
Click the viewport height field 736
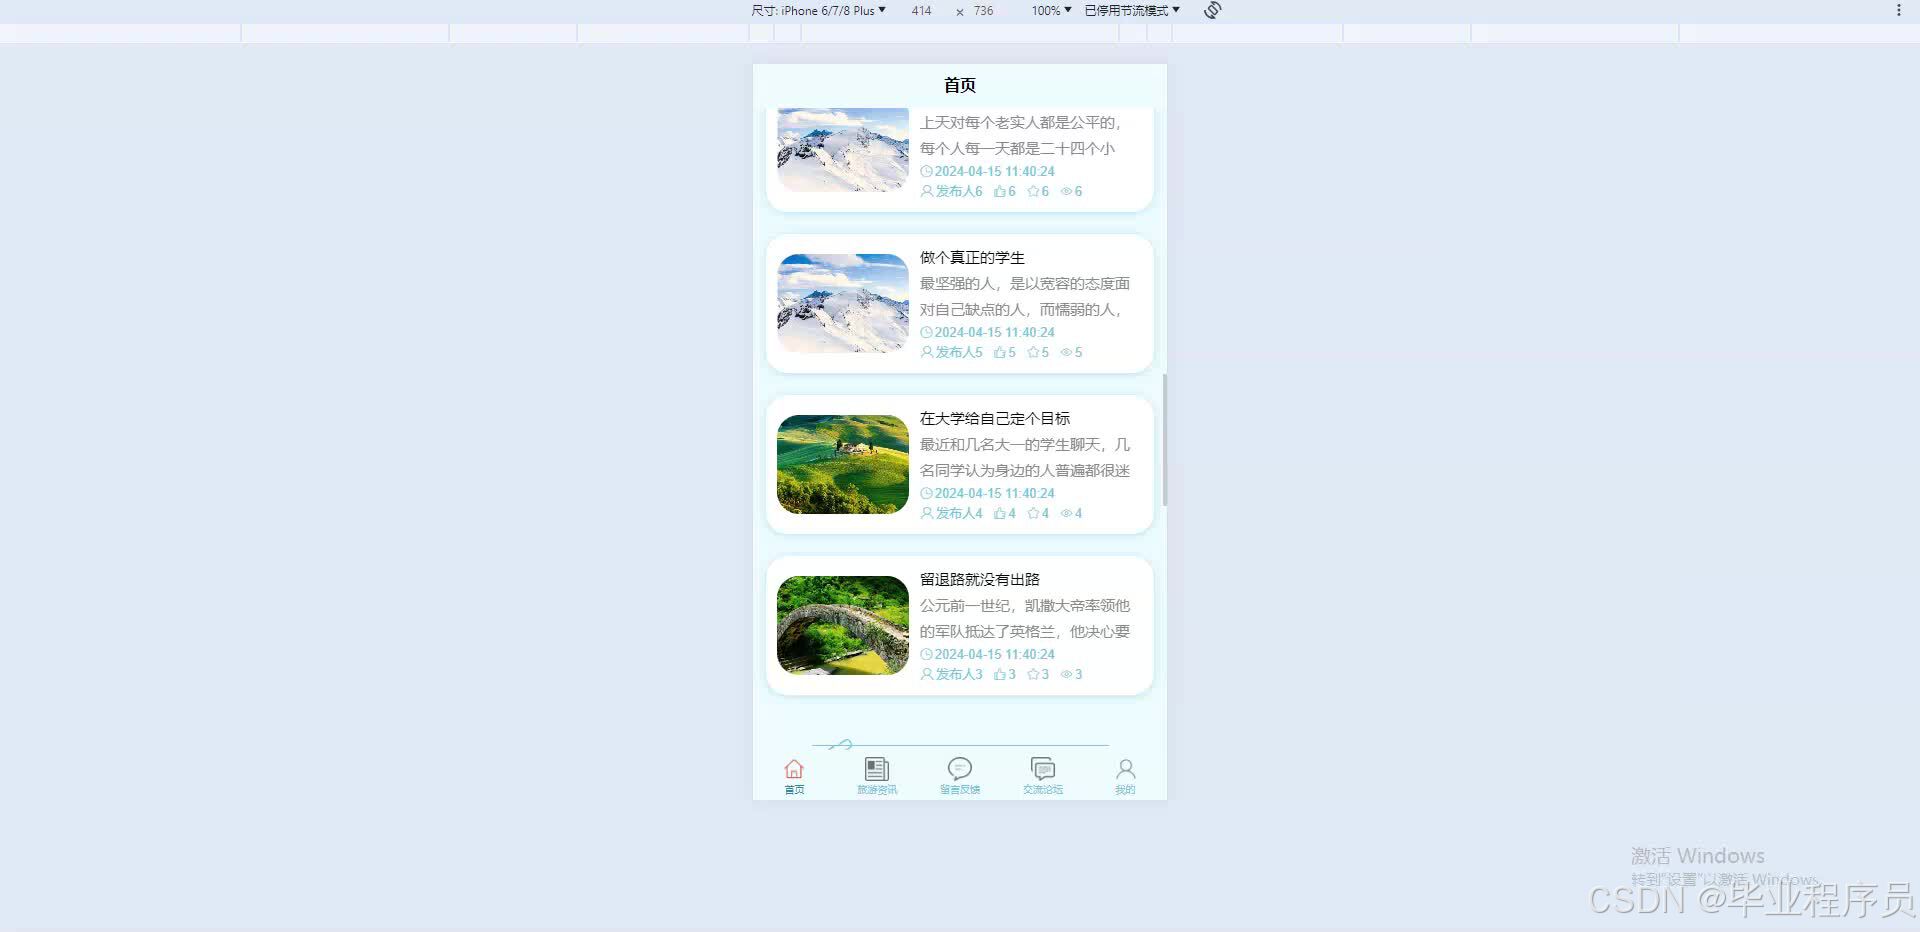pyautogui.click(x=984, y=10)
